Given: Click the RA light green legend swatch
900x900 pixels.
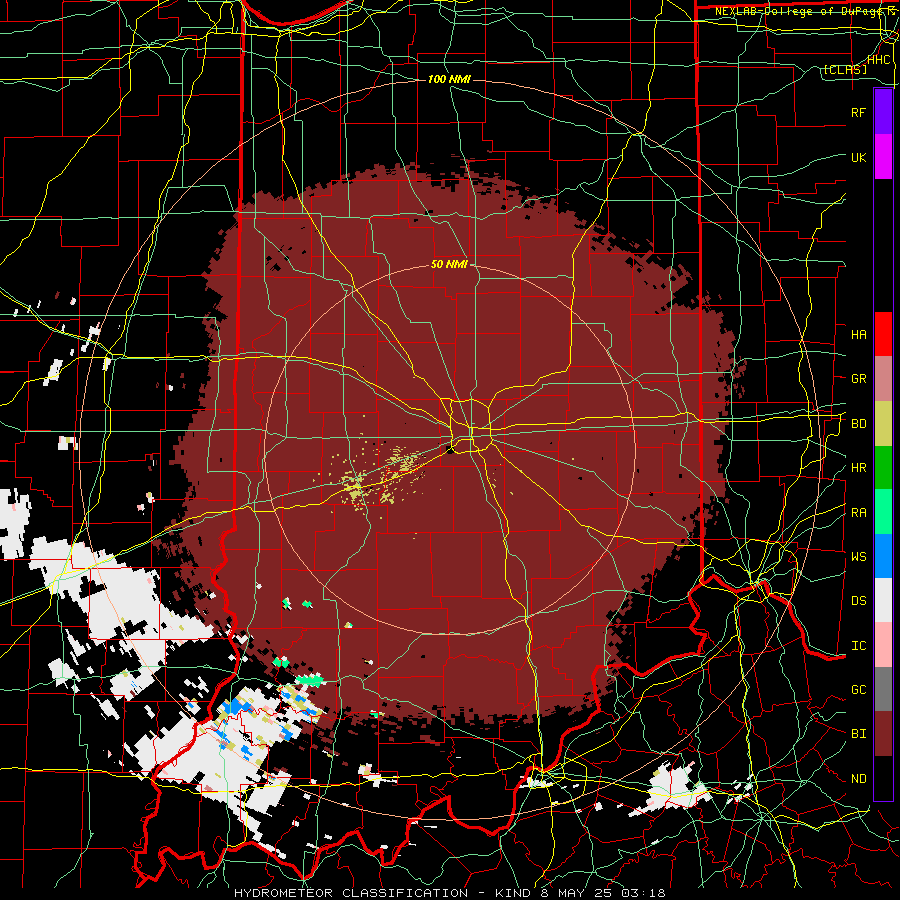Looking at the screenshot, I should (x=883, y=512).
